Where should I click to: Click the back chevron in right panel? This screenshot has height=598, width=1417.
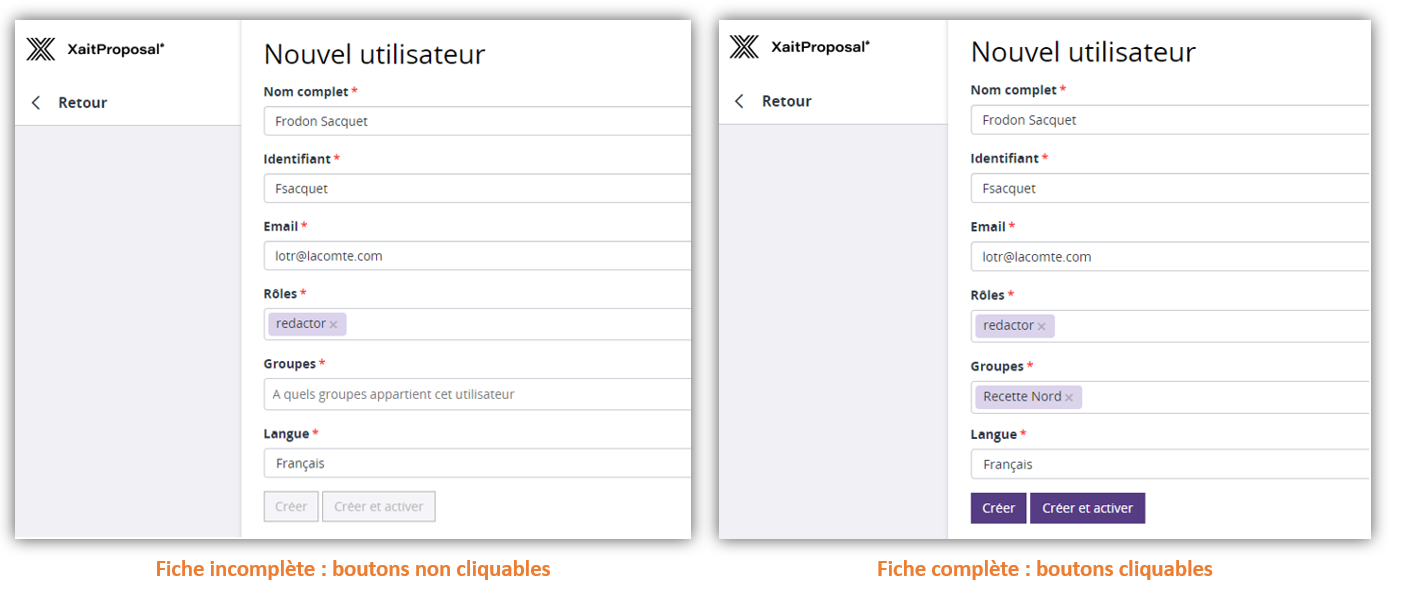click(740, 101)
